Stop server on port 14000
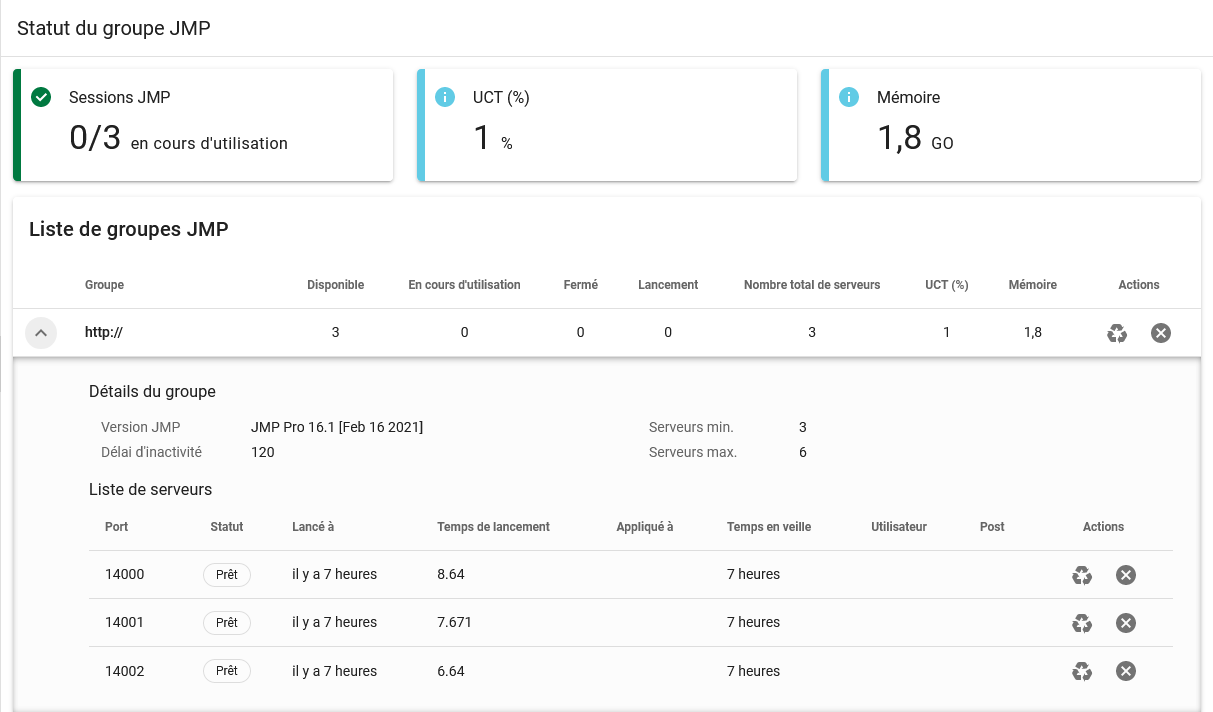 [1125, 575]
